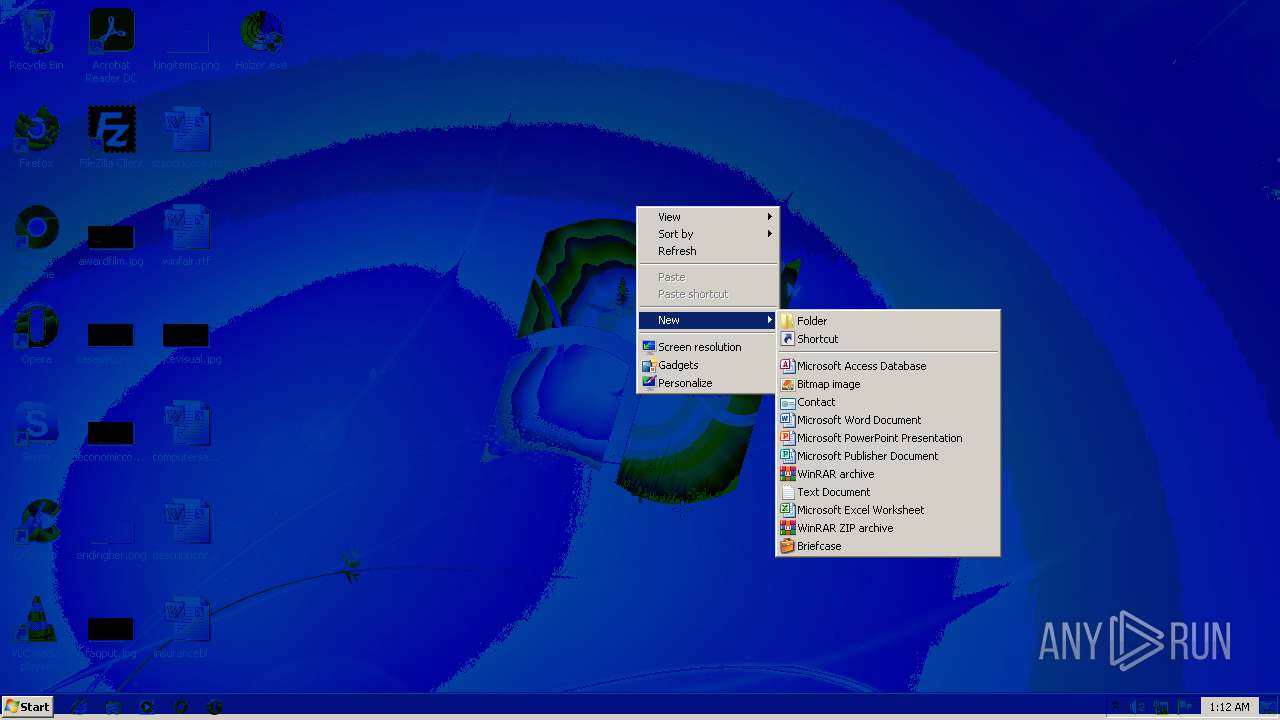The width and height of the screenshot is (1280, 720).
Task: Create a new Microsoft PowerPoint Presentation
Action: point(888,438)
